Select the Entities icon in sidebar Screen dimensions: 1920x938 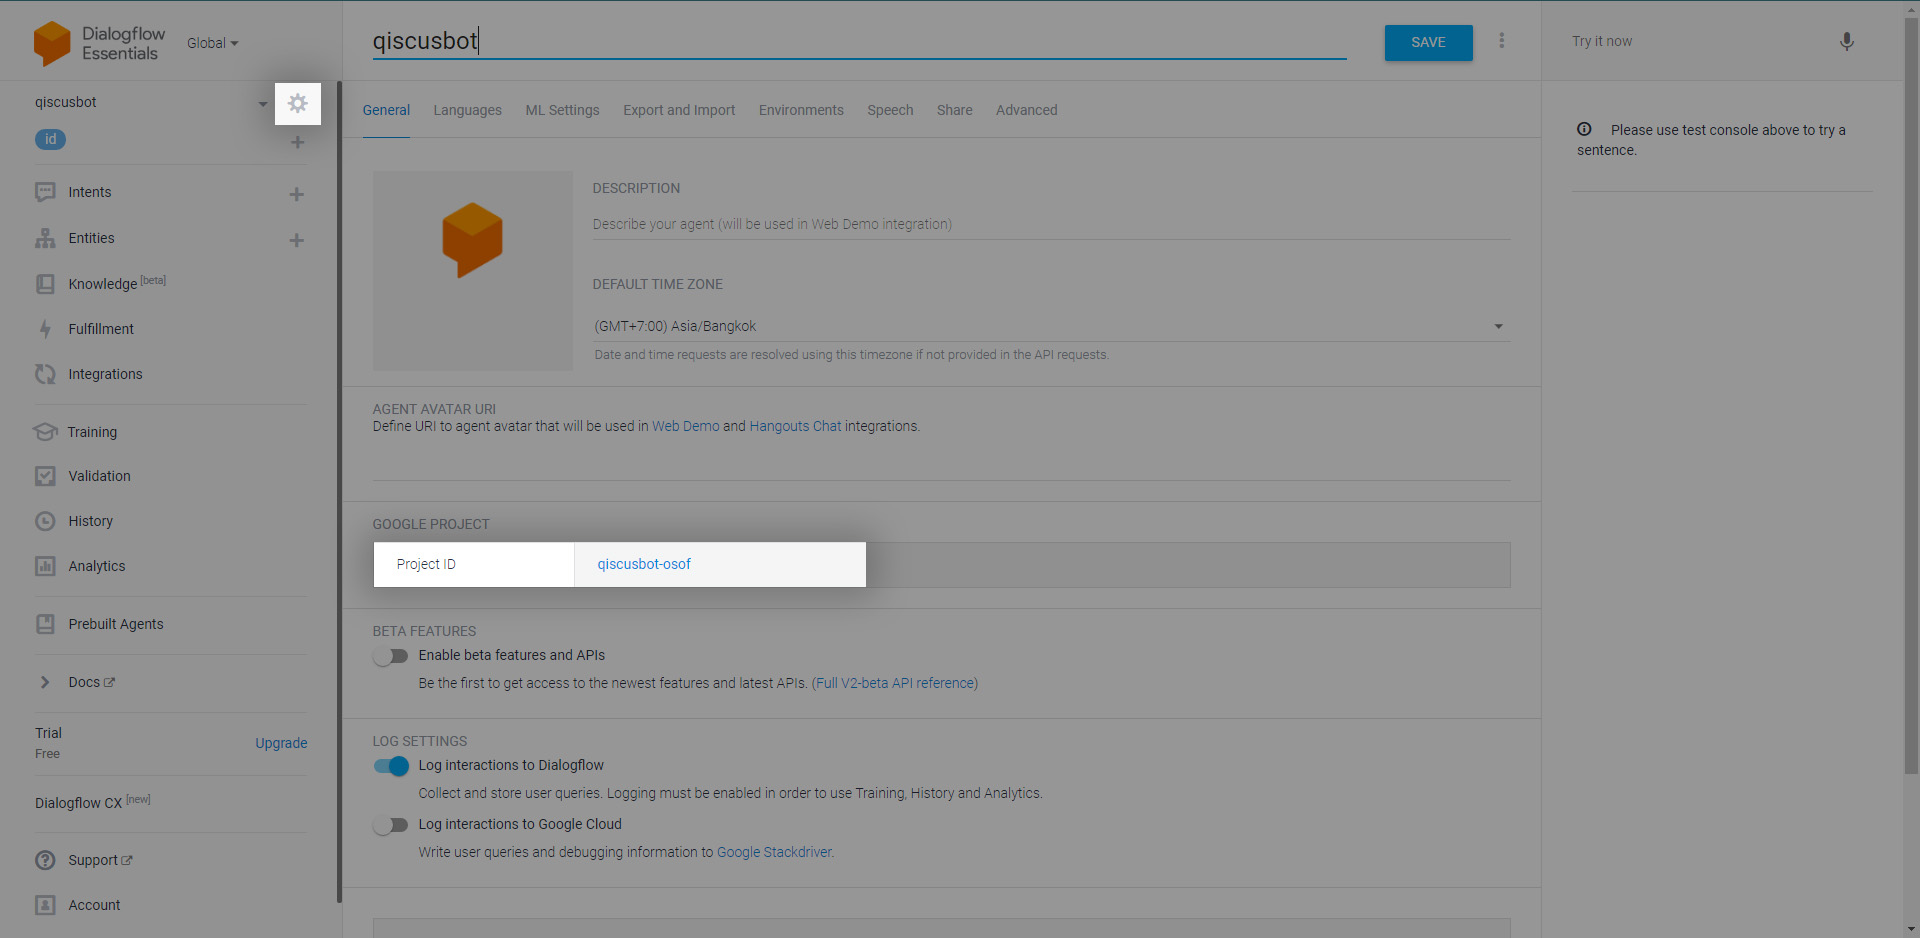pos(45,238)
